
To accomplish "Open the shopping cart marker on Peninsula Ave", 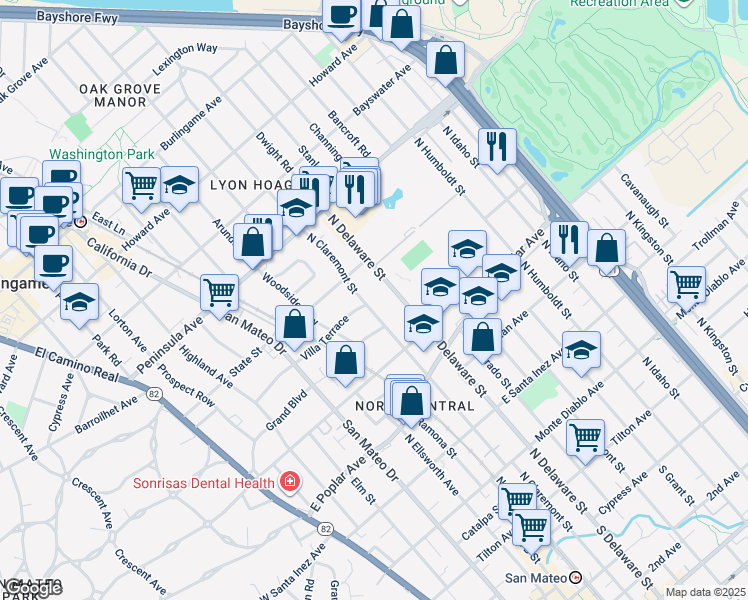I will [x=219, y=293].
